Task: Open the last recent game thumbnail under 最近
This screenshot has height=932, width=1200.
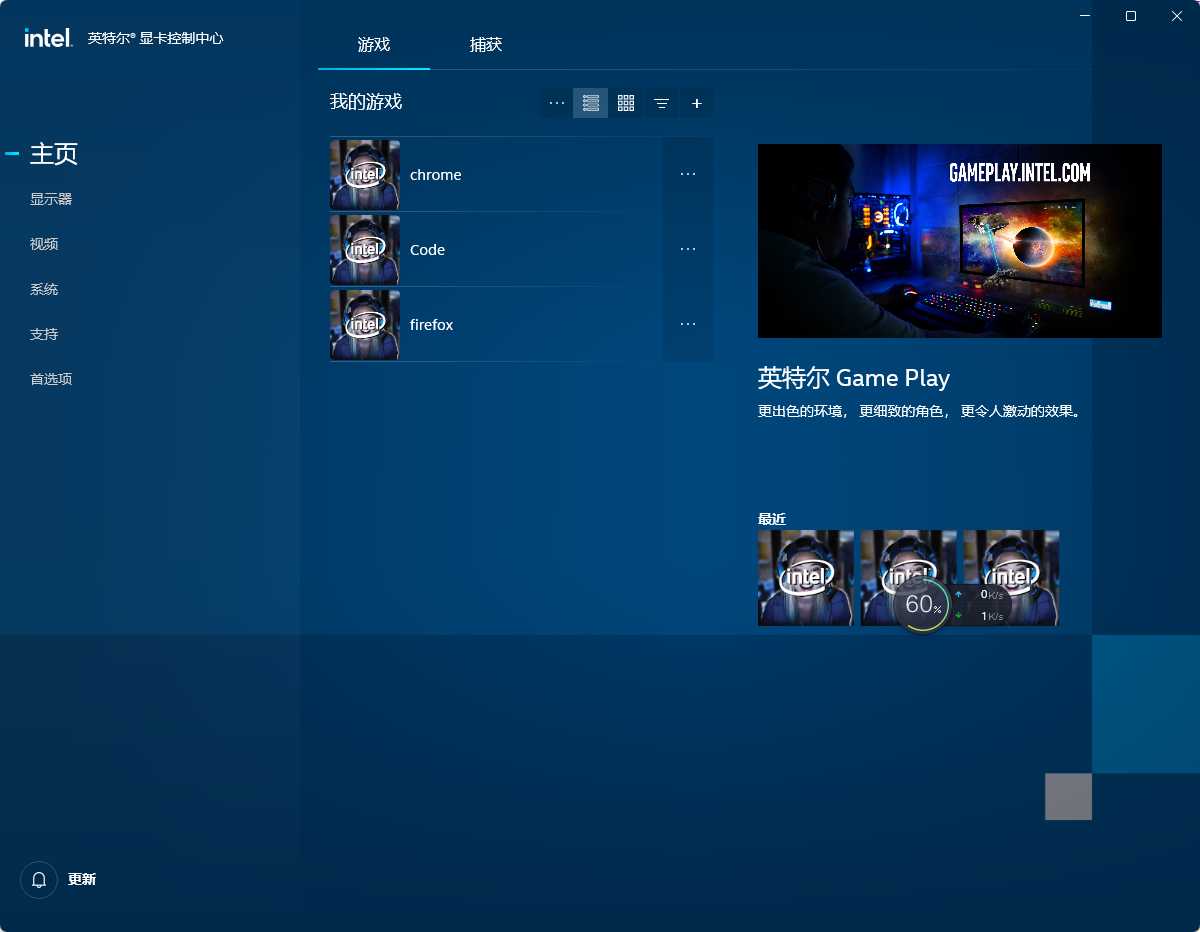Action: click(x=1011, y=578)
